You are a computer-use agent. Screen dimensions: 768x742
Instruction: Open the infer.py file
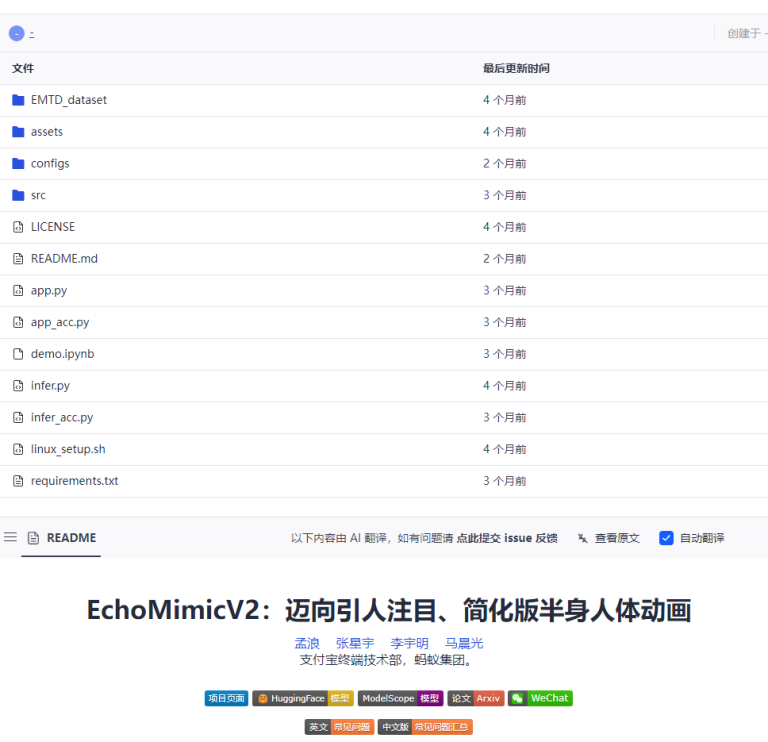[50, 386]
